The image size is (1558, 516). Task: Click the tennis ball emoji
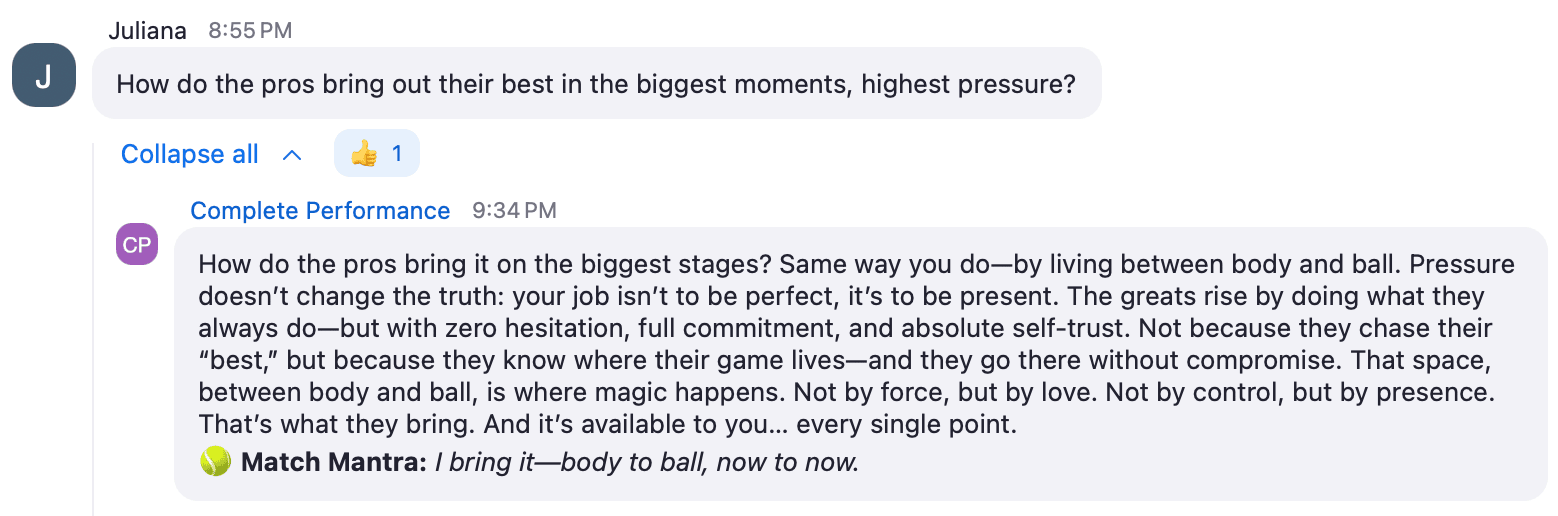click(215, 461)
